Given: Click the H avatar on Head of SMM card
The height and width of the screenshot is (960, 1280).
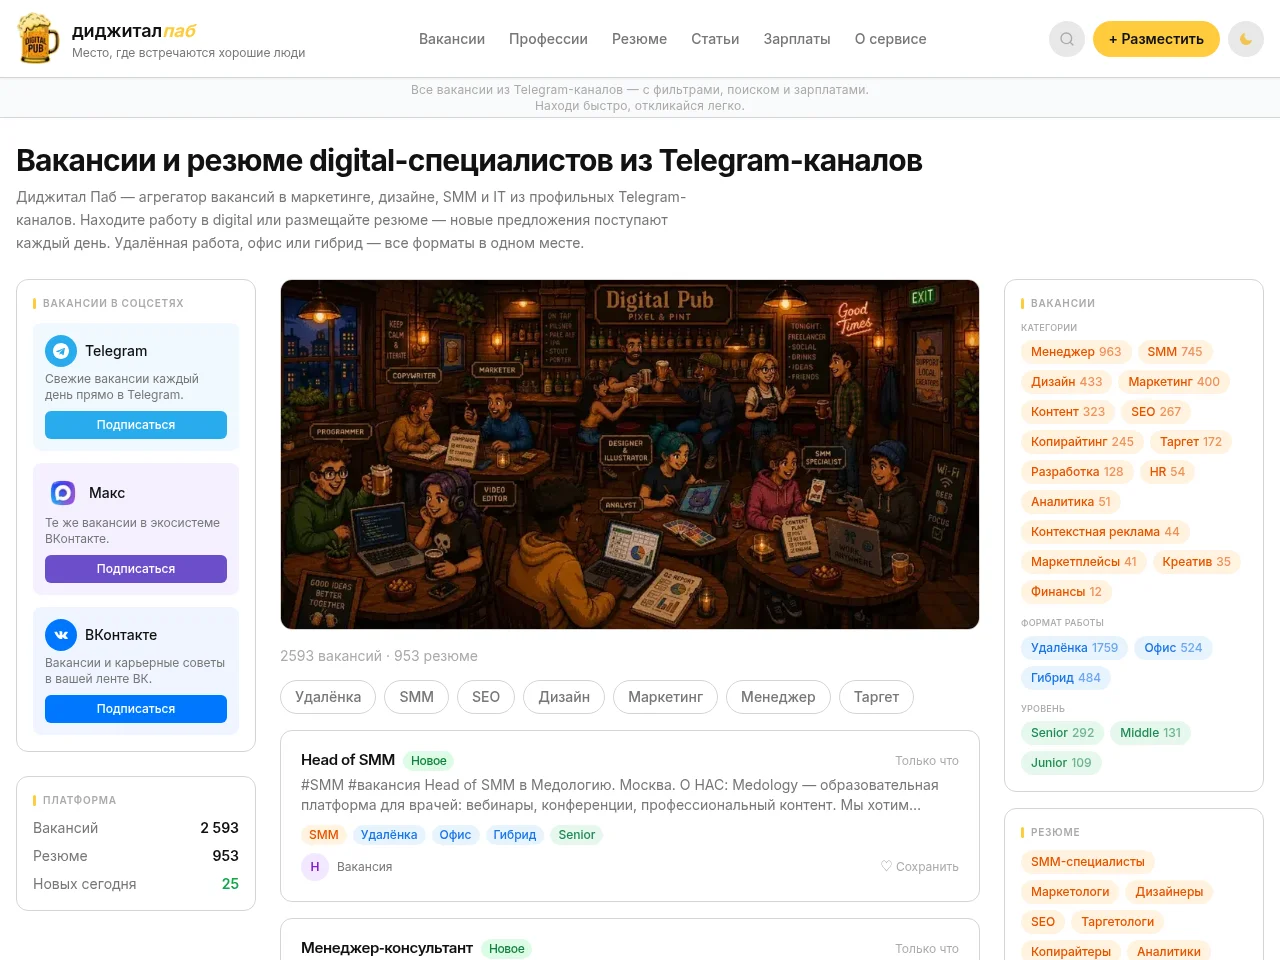Looking at the screenshot, I should point(315,867).
